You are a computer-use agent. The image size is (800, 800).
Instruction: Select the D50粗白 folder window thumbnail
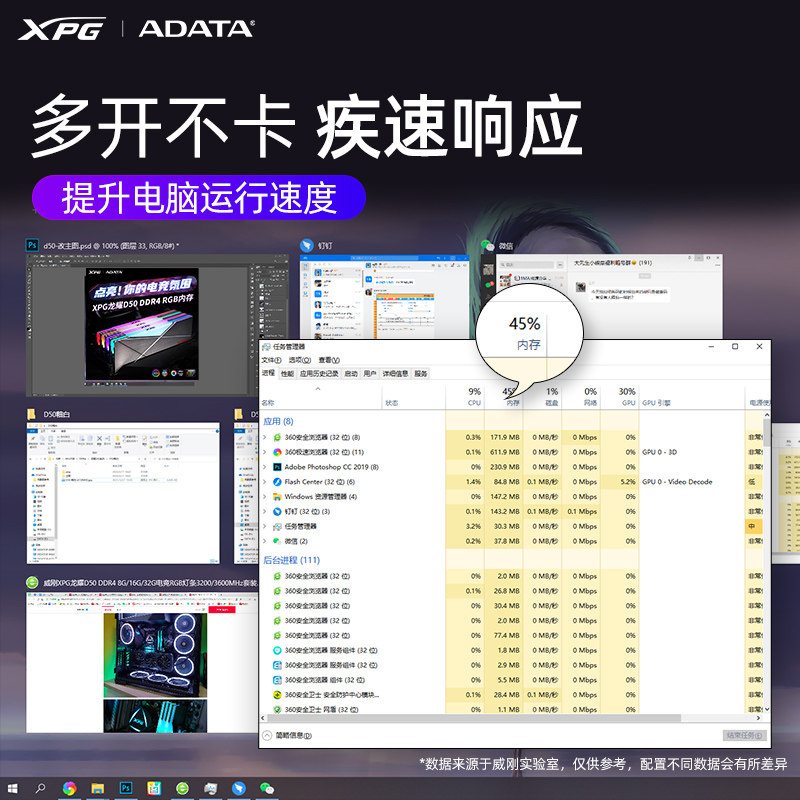123,493
